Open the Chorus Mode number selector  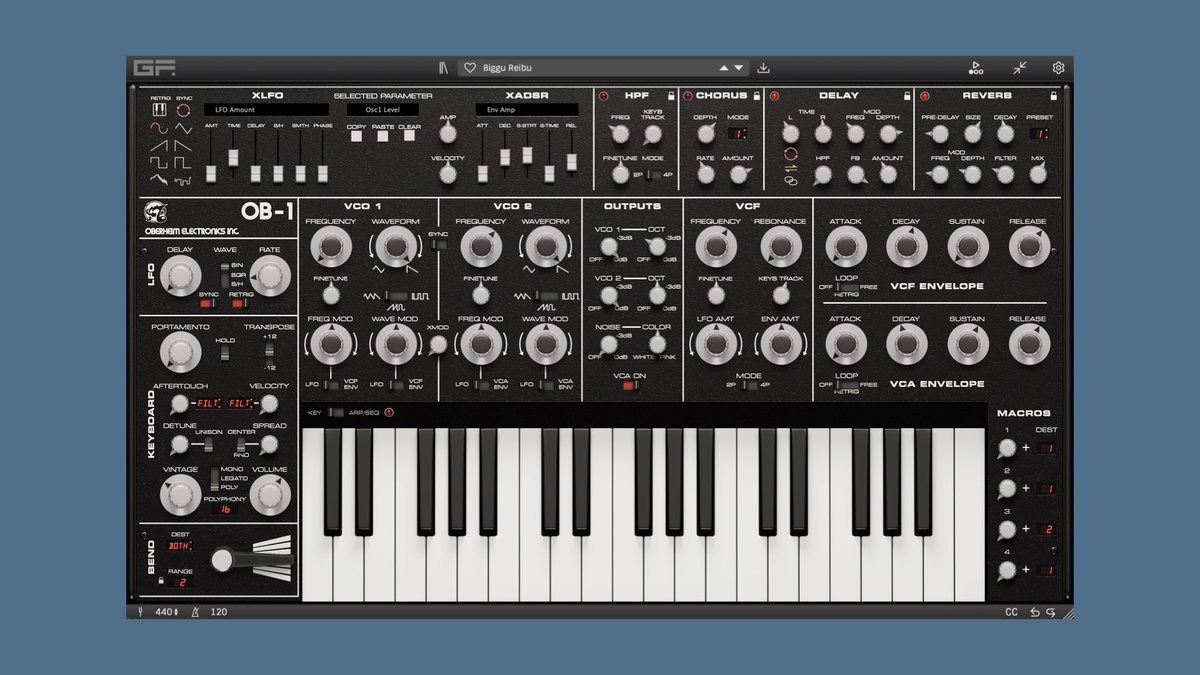click(738, 133)
